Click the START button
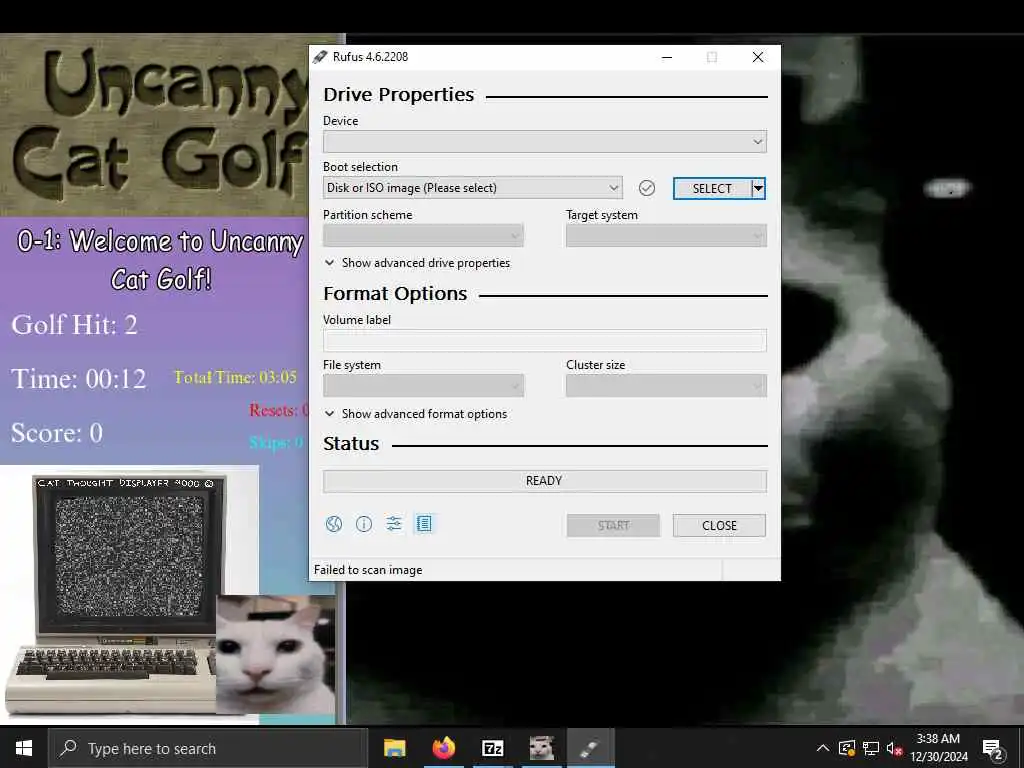Screen dimensions: 1024x768 tap(613, 526)
